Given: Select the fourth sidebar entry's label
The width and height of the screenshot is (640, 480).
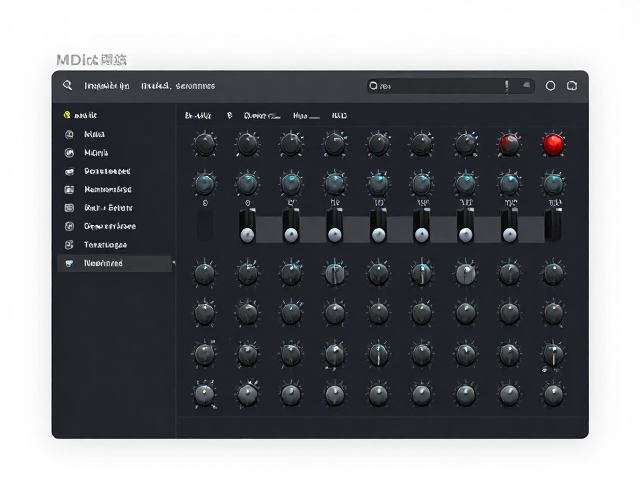Looking at the screenshot, I should coord(107,171).
